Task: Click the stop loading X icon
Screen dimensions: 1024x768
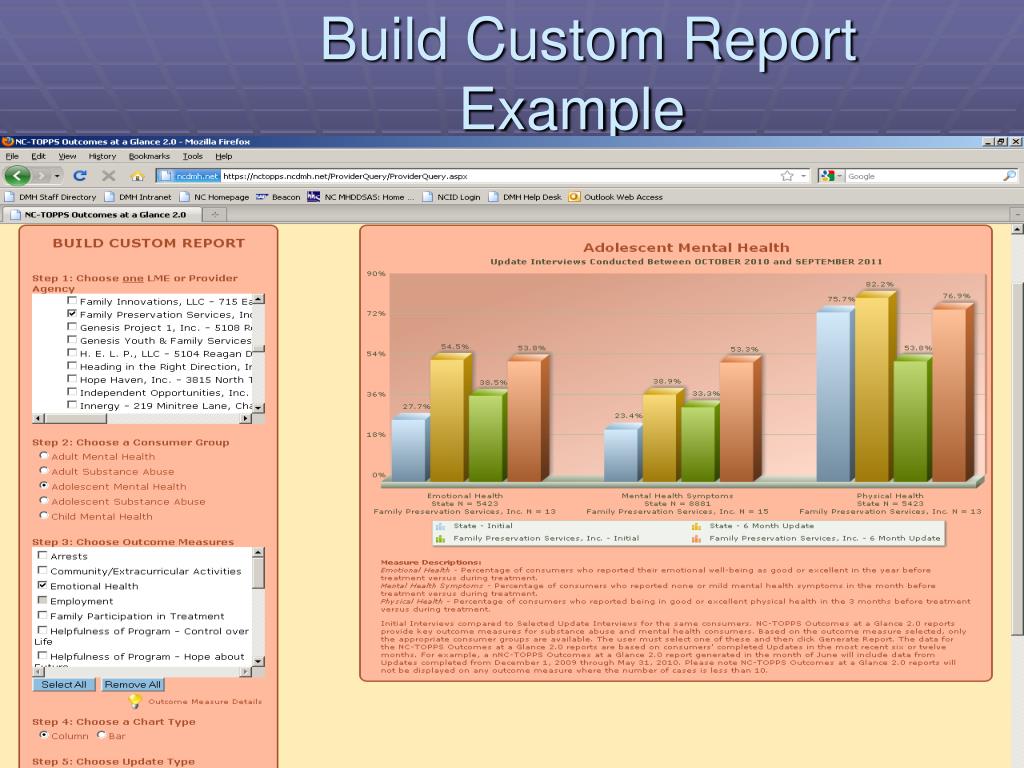Action: pyautogui.click(x=108, y=176)
